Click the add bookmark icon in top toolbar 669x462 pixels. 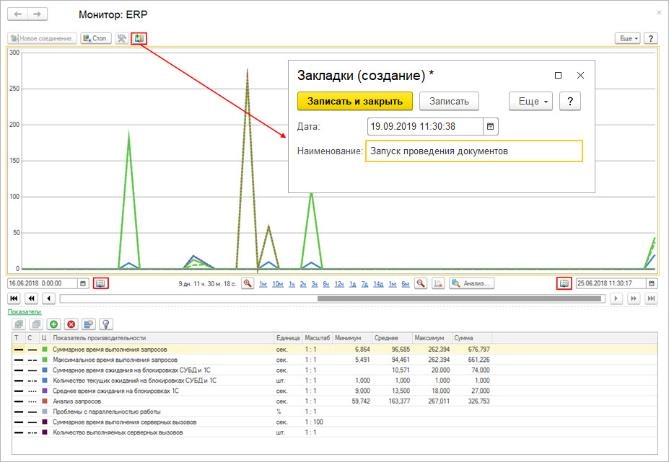[x=140, y=38]
